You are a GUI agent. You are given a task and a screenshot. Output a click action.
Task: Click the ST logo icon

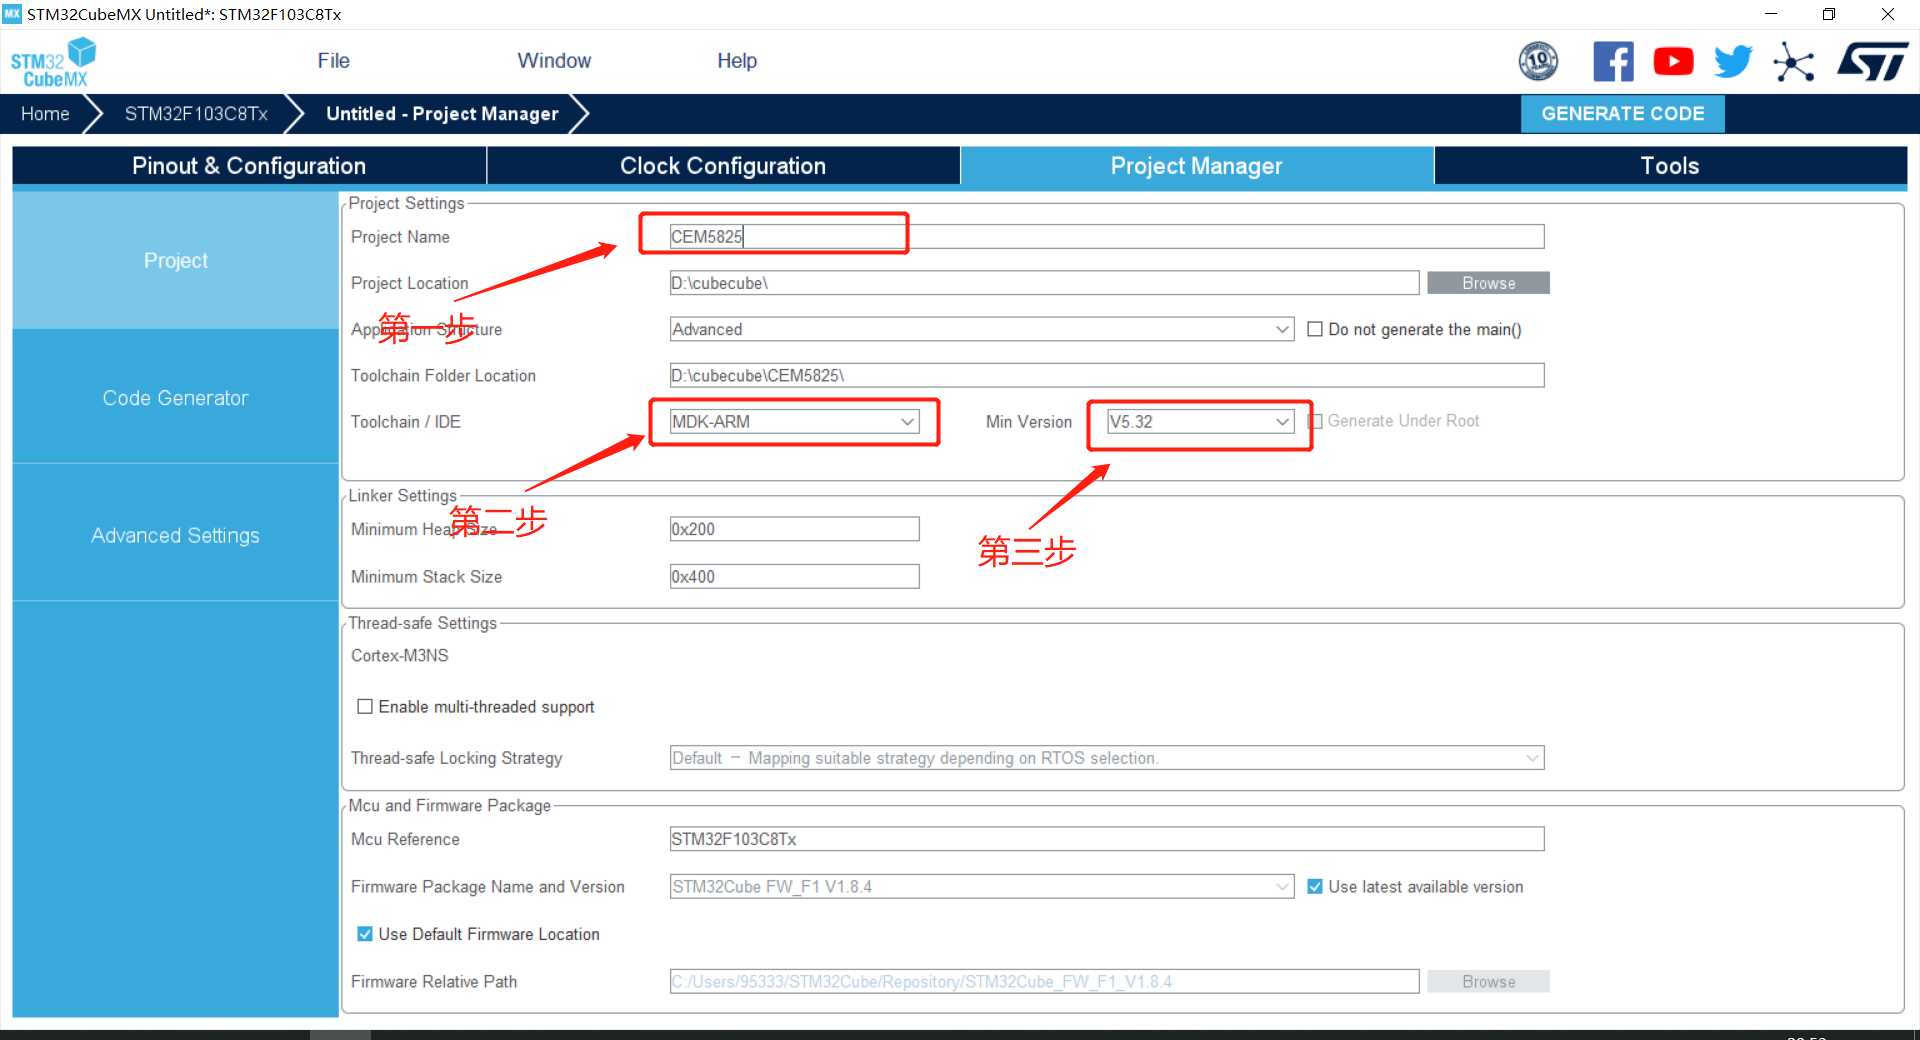click(x=1872, y=62)
